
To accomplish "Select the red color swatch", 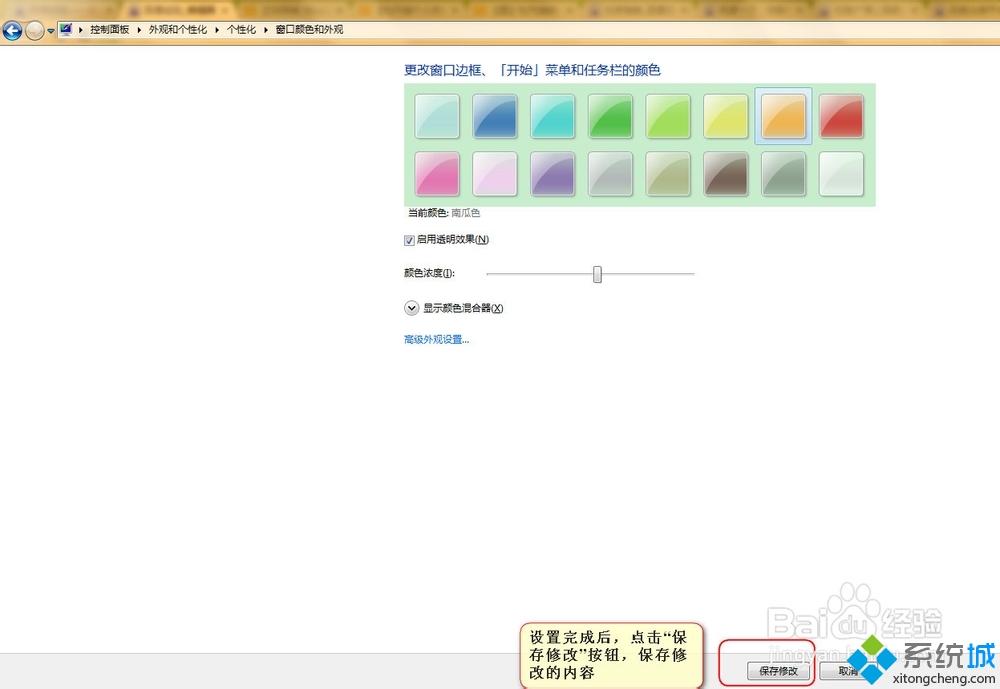I will pyautogui.click(x=841, y=116).
